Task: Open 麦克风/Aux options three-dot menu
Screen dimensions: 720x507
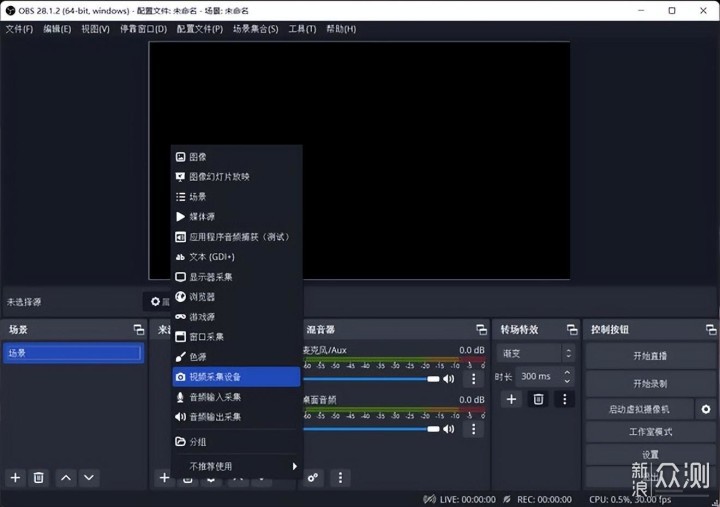Action: point(473,379)
